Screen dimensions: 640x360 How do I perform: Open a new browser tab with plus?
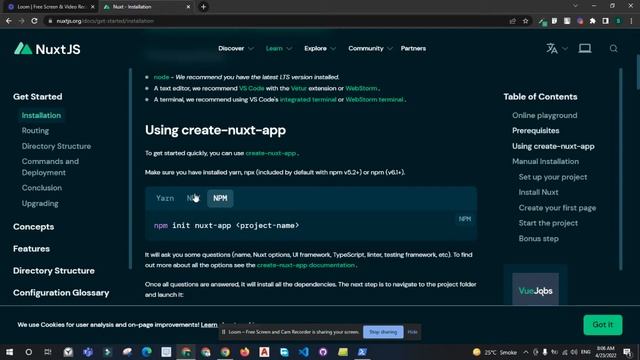[203, 7]
